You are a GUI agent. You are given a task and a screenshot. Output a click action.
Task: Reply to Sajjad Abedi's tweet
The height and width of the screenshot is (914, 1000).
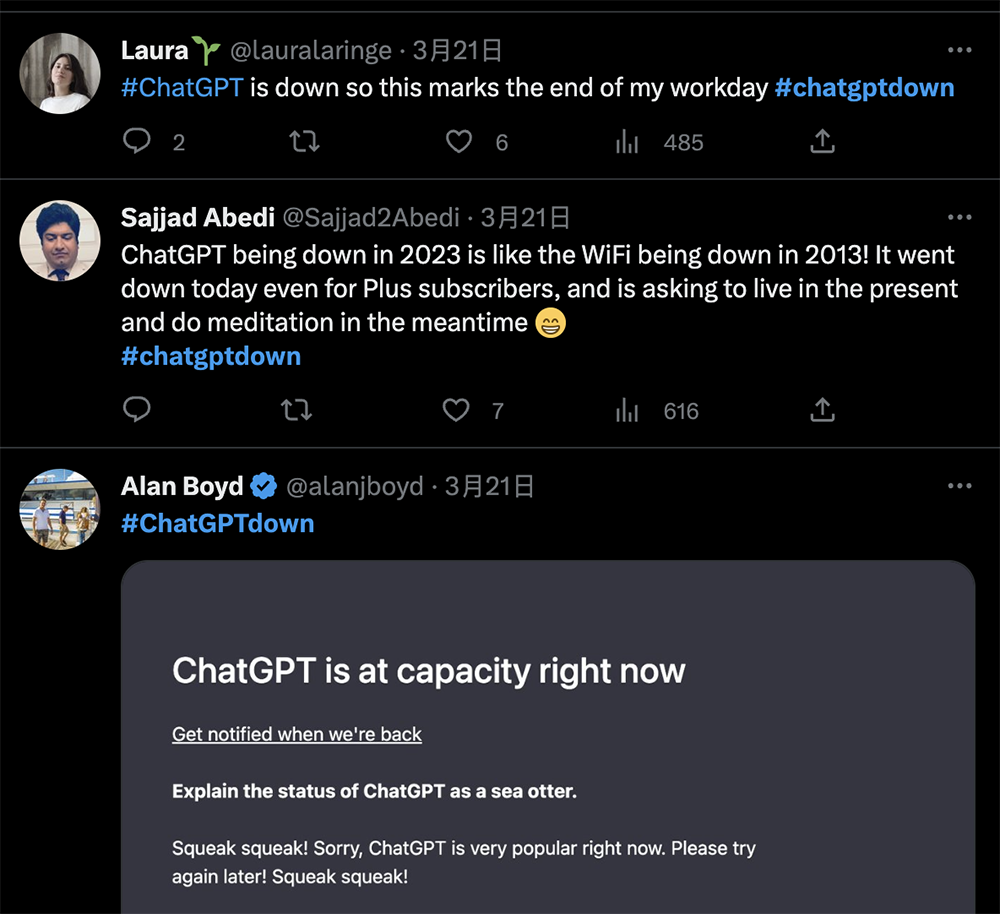[137, 410]
